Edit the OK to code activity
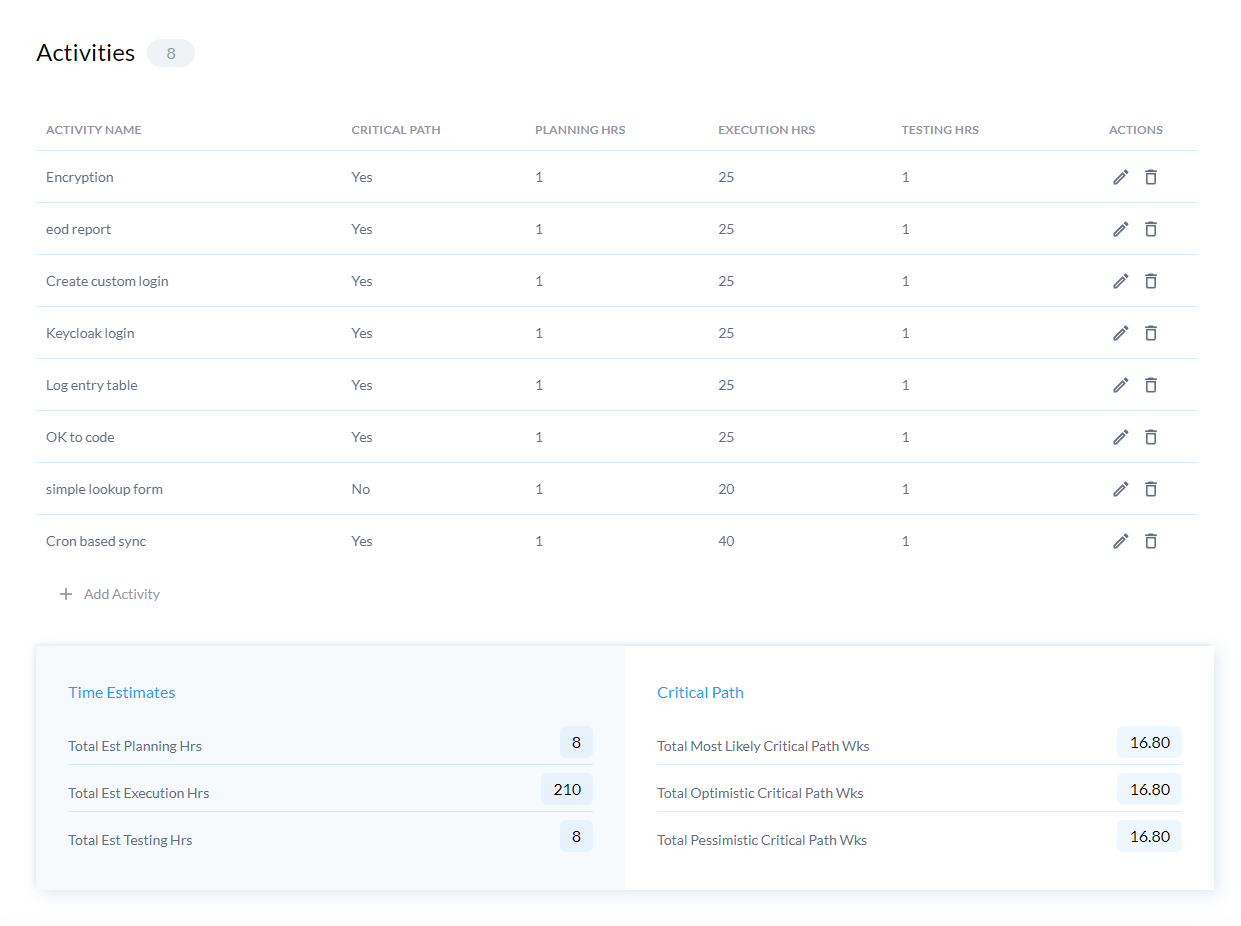 (x=1120, y=437)
